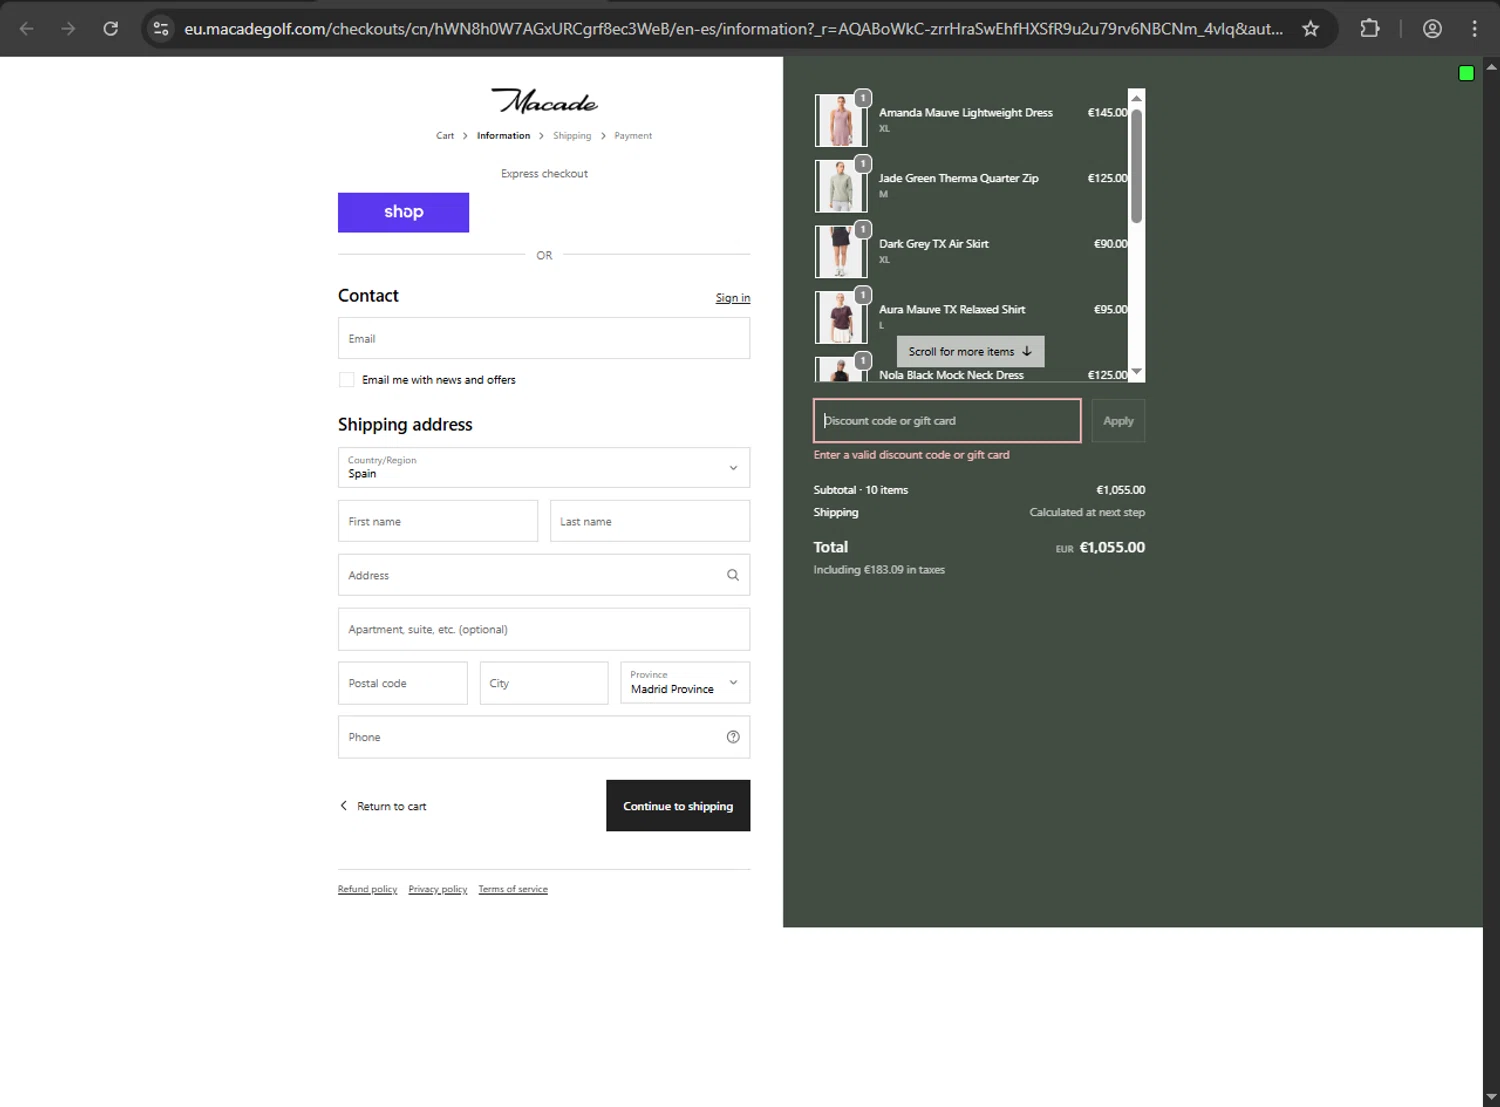Click Amanda Mauve Lightweight Dress thumbnail
This screenshot has height=1107, width=1500.
click(840, 120)
